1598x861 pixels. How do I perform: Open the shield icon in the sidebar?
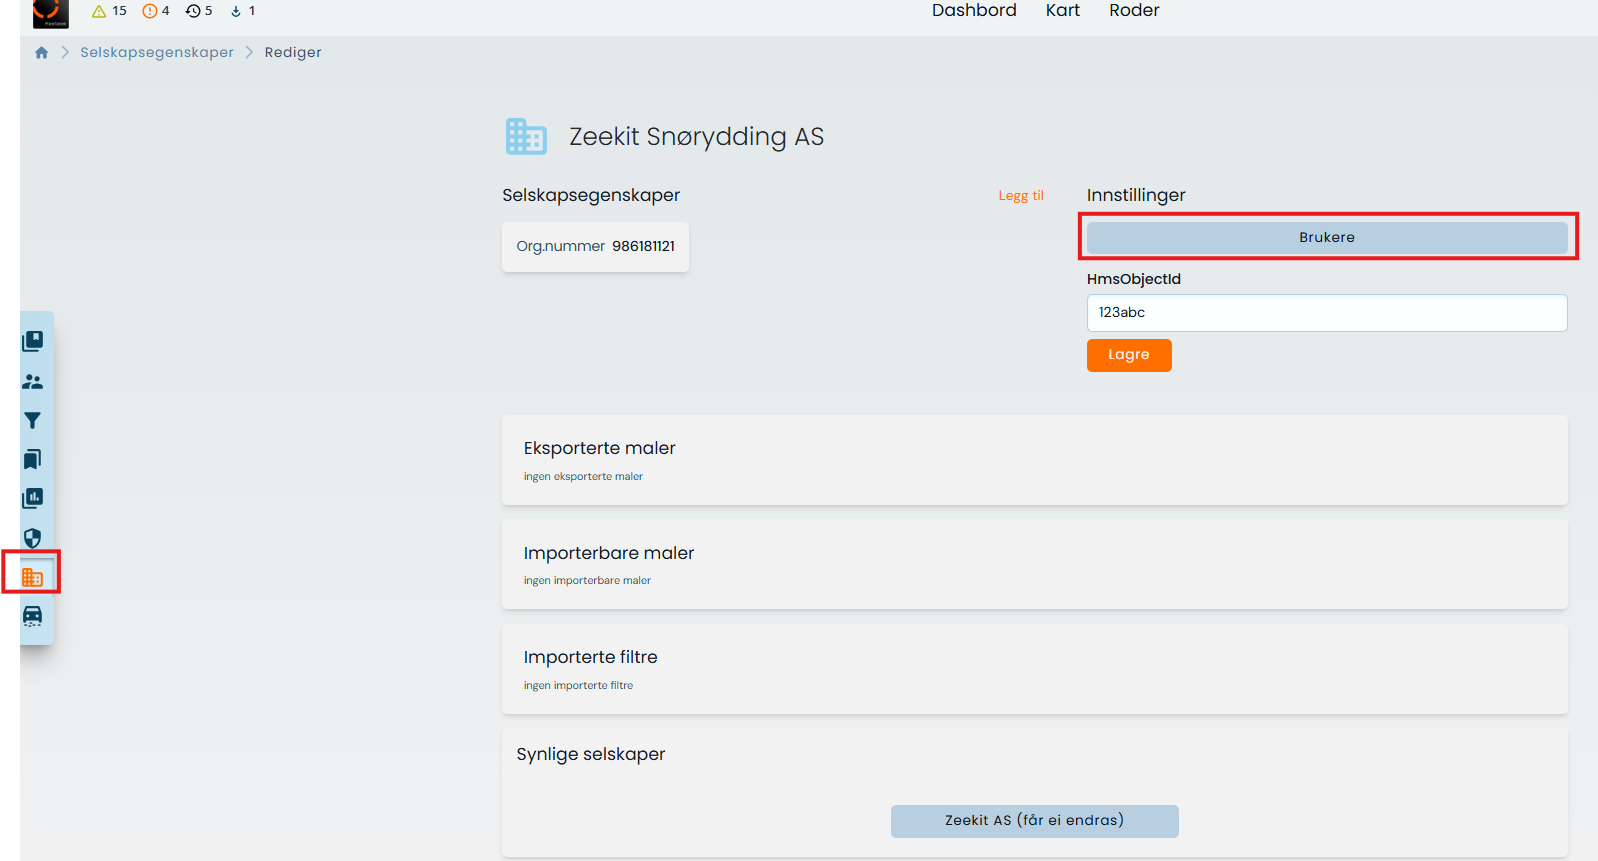33,538
